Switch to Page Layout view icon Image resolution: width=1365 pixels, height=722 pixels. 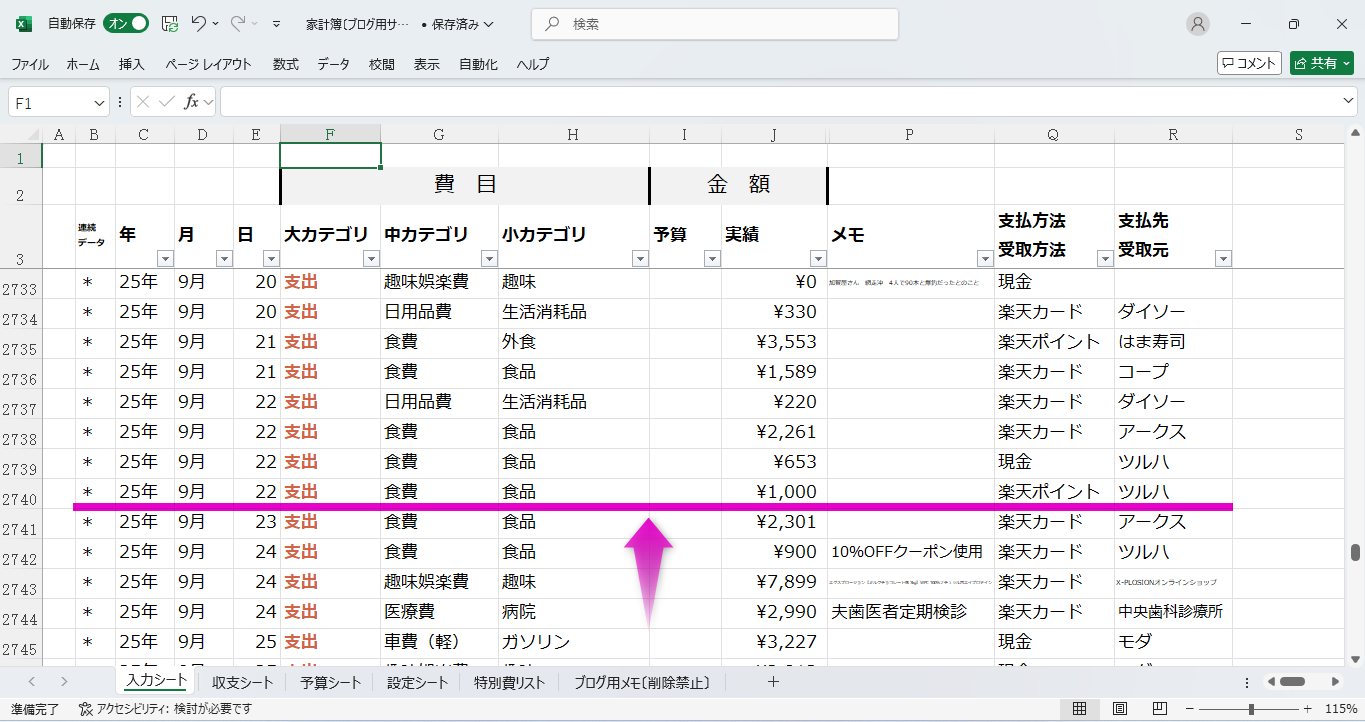pyautogui.click(x=1120, y=709)
